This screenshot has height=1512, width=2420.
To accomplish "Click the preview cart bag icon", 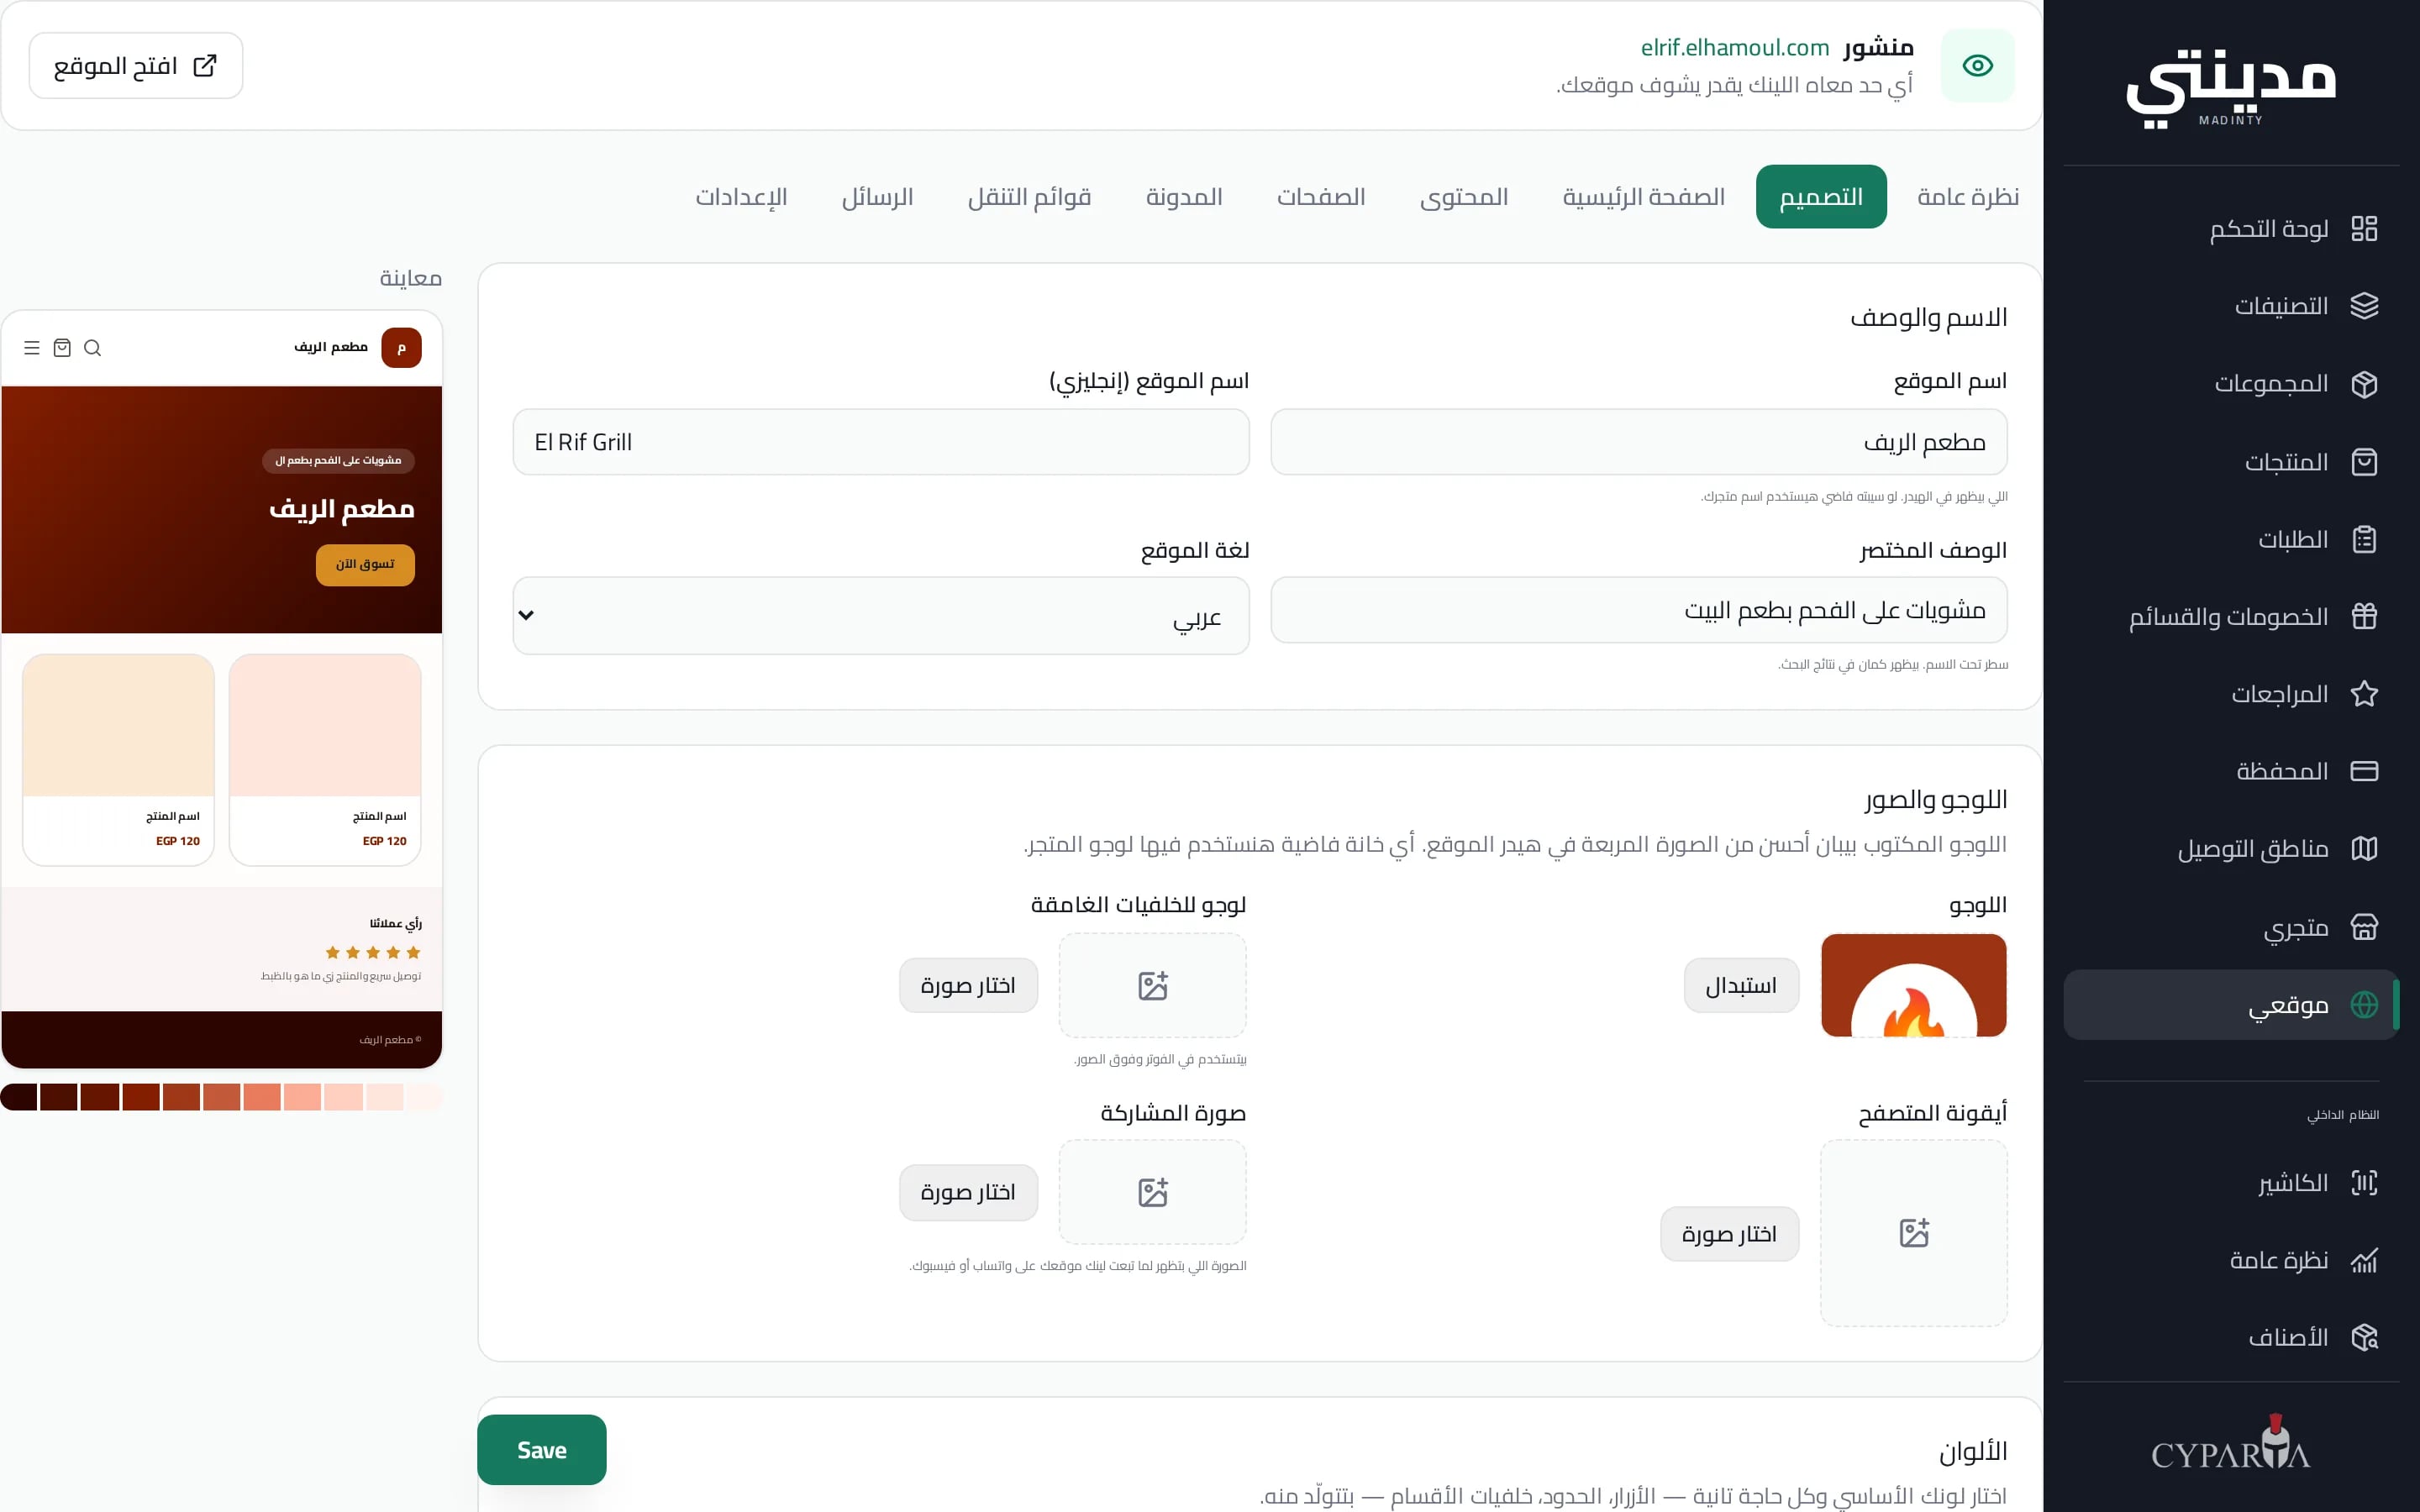I will pyautogui.click(x=62, y=348).
